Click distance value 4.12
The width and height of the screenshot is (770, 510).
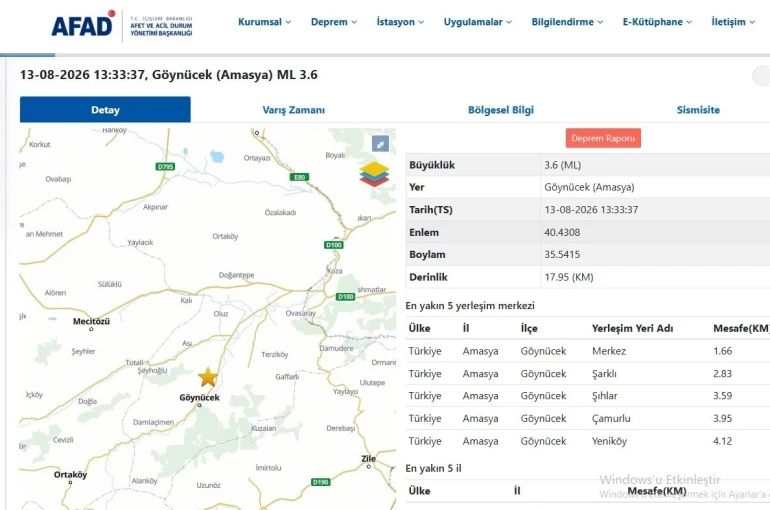722,441
